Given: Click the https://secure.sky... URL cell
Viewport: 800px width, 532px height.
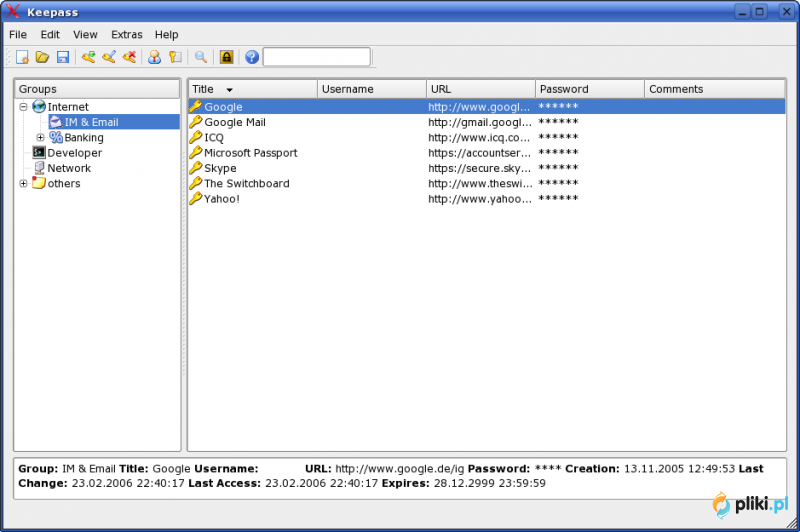Looking at the screenshot, I should 479,168.
